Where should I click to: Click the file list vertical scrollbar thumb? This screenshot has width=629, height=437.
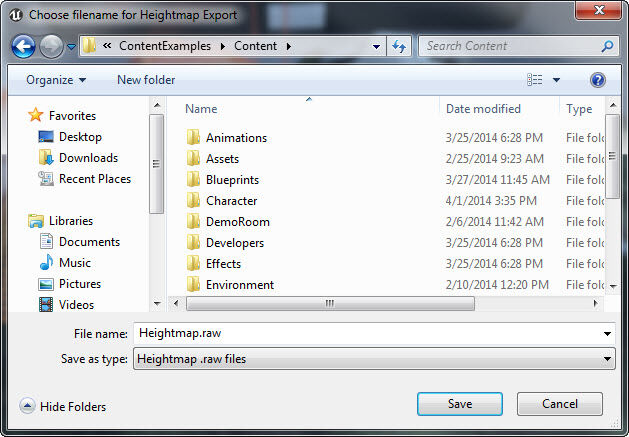point(612,156)
